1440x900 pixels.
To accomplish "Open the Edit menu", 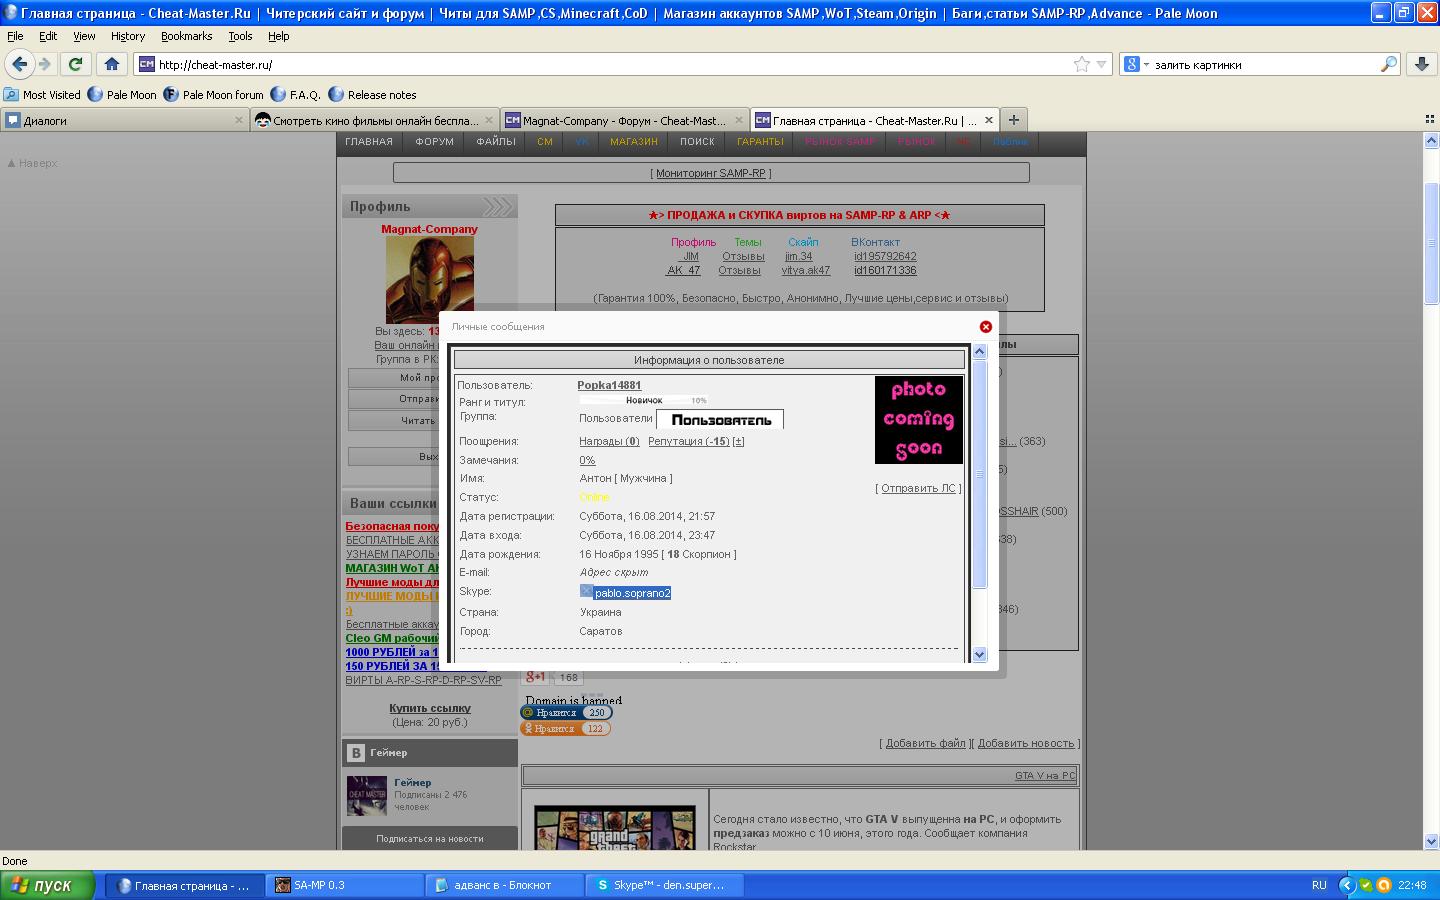I will (48, 36).
